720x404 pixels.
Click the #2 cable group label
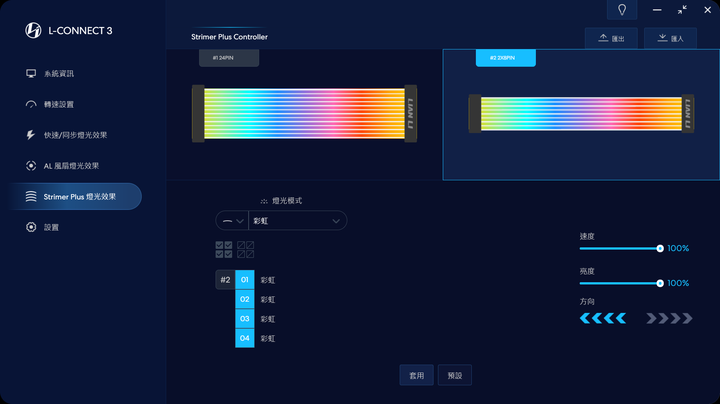[225, 280]
